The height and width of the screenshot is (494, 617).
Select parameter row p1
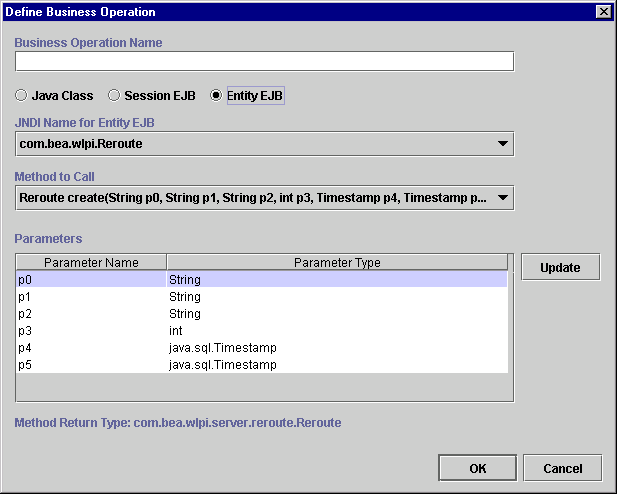(x=262, y=296)
